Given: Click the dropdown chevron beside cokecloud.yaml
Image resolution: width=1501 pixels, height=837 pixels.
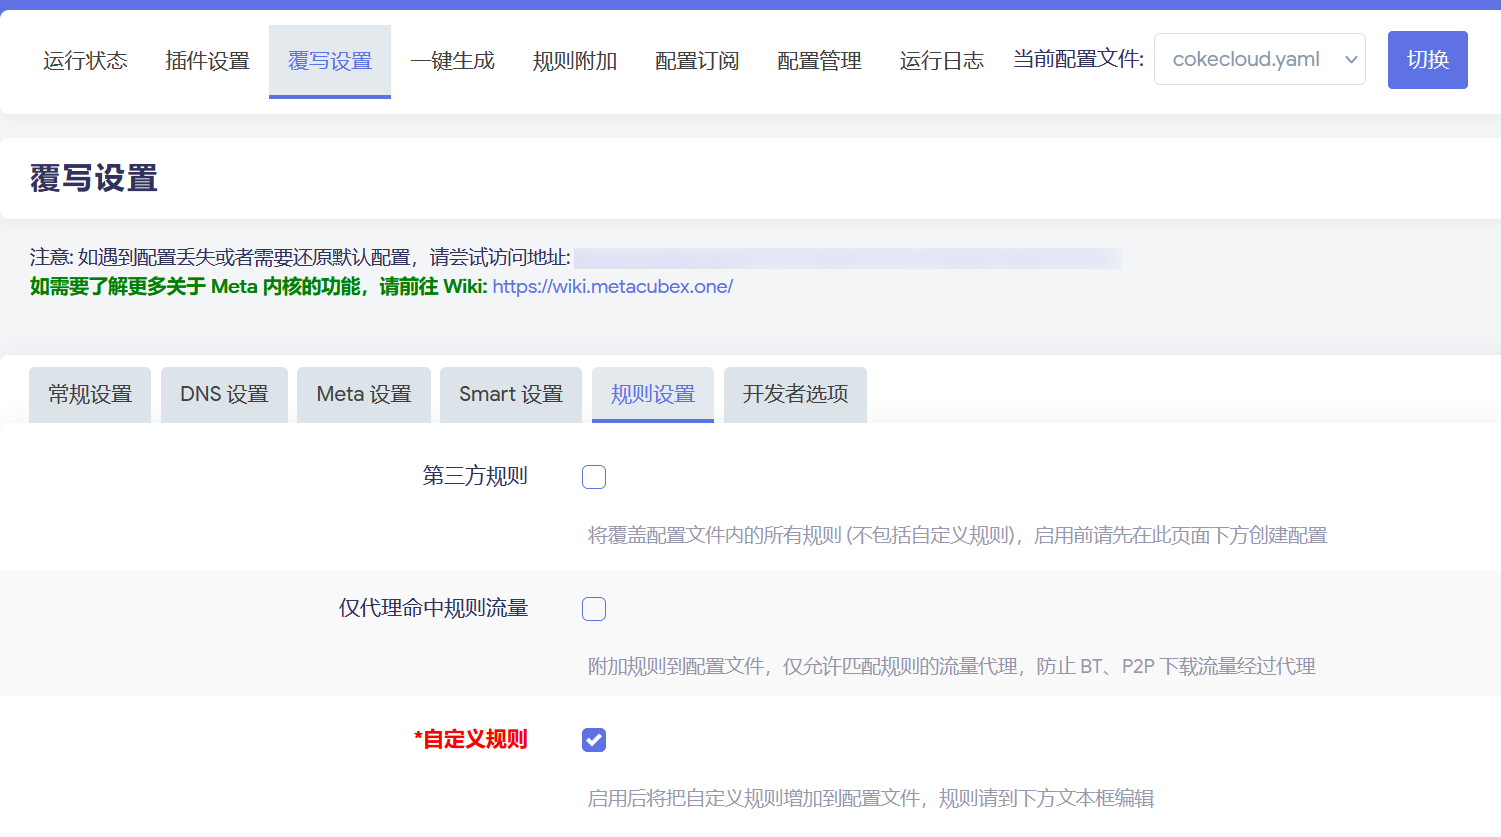Looking at the screenshot, I should pyautogui.click(x=1351, y=59).
